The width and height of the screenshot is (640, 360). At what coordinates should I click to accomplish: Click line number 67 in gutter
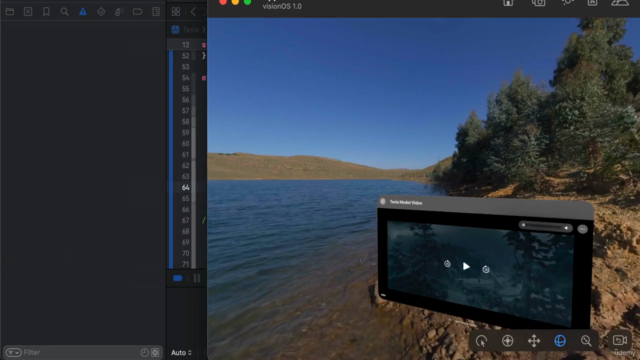pos(186,220)
